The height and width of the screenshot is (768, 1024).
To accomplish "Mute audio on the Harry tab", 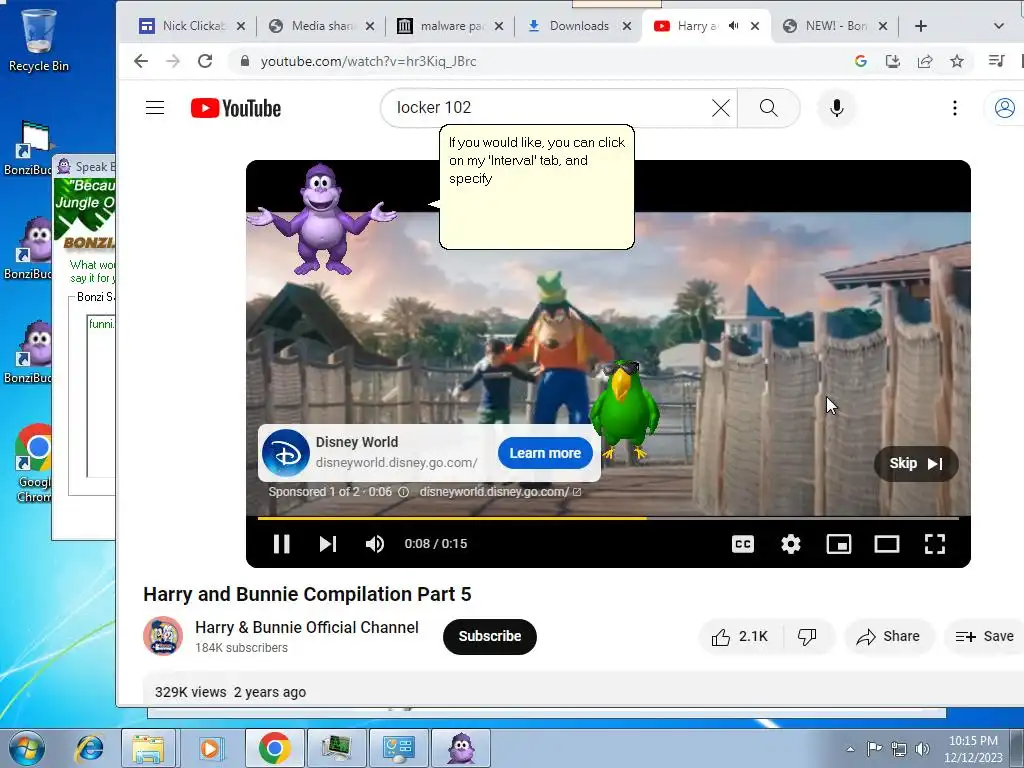I will pos(733,26).
